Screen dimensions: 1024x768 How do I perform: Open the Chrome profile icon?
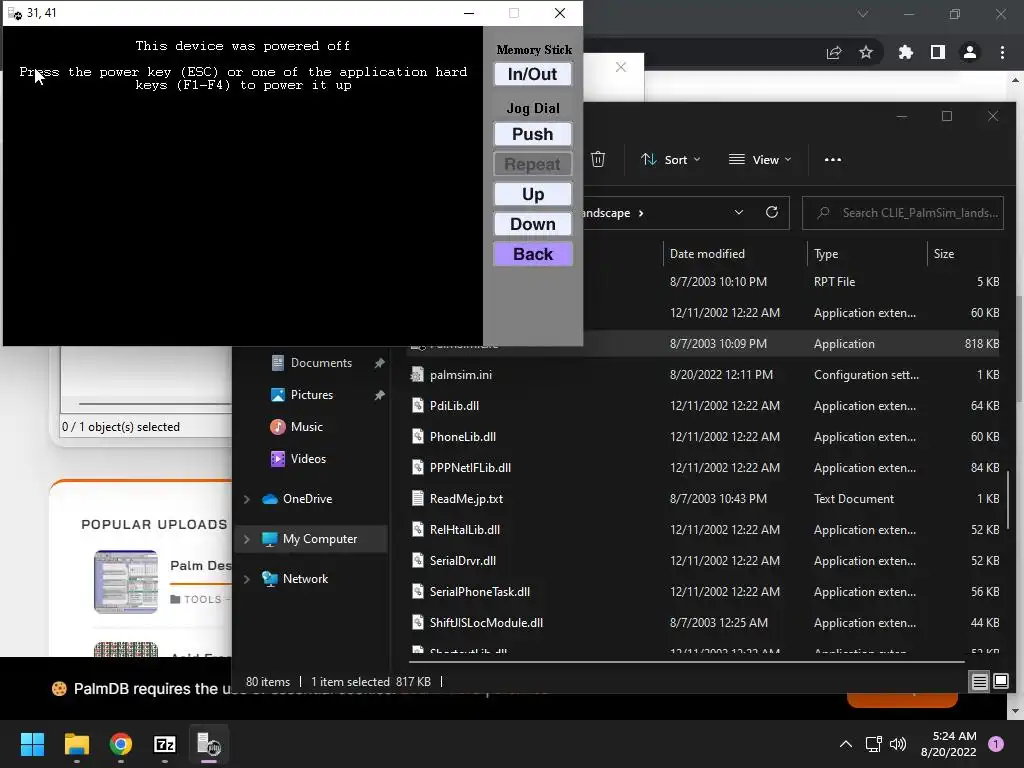[970, 52]
